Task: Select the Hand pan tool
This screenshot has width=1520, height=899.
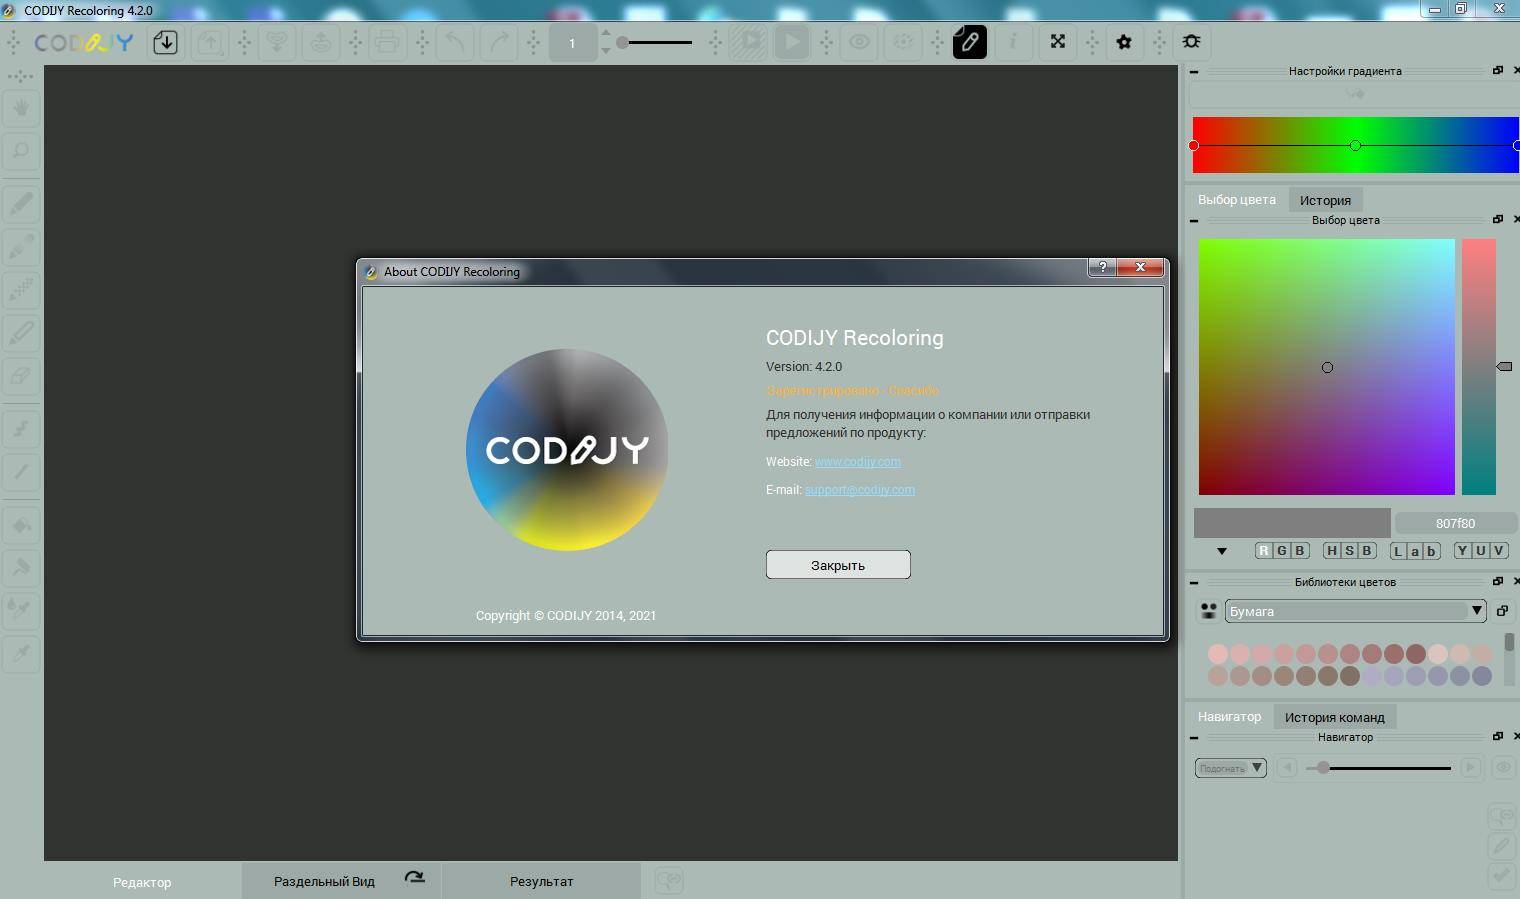Action: click(x=21, y=108)
